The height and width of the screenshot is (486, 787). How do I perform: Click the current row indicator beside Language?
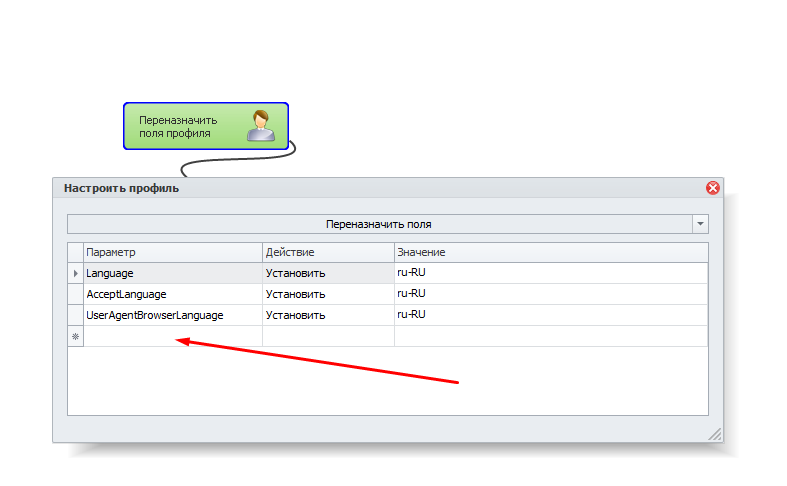[76, 273]
